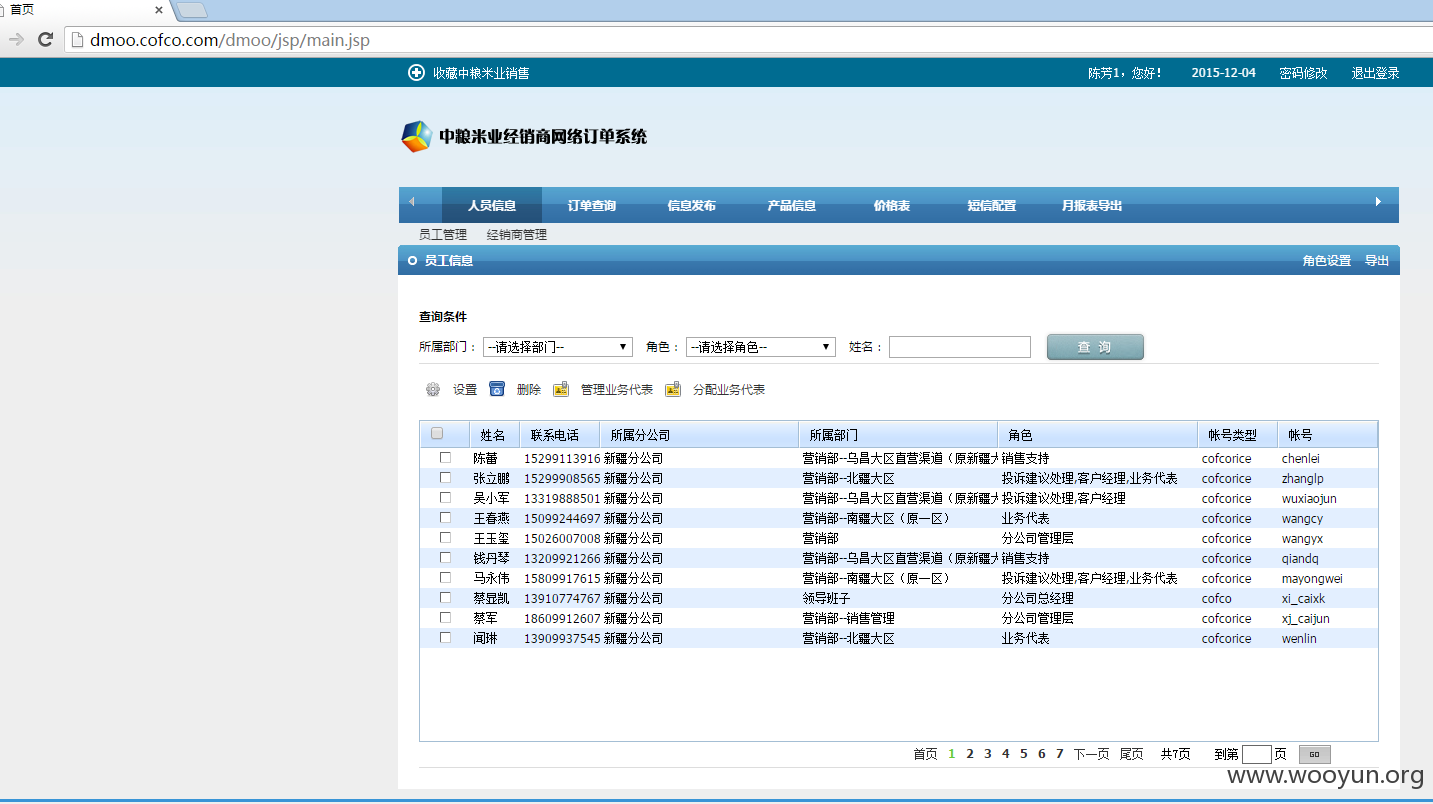Open the 月报表导出 tab

click(x=1092, y=206)
